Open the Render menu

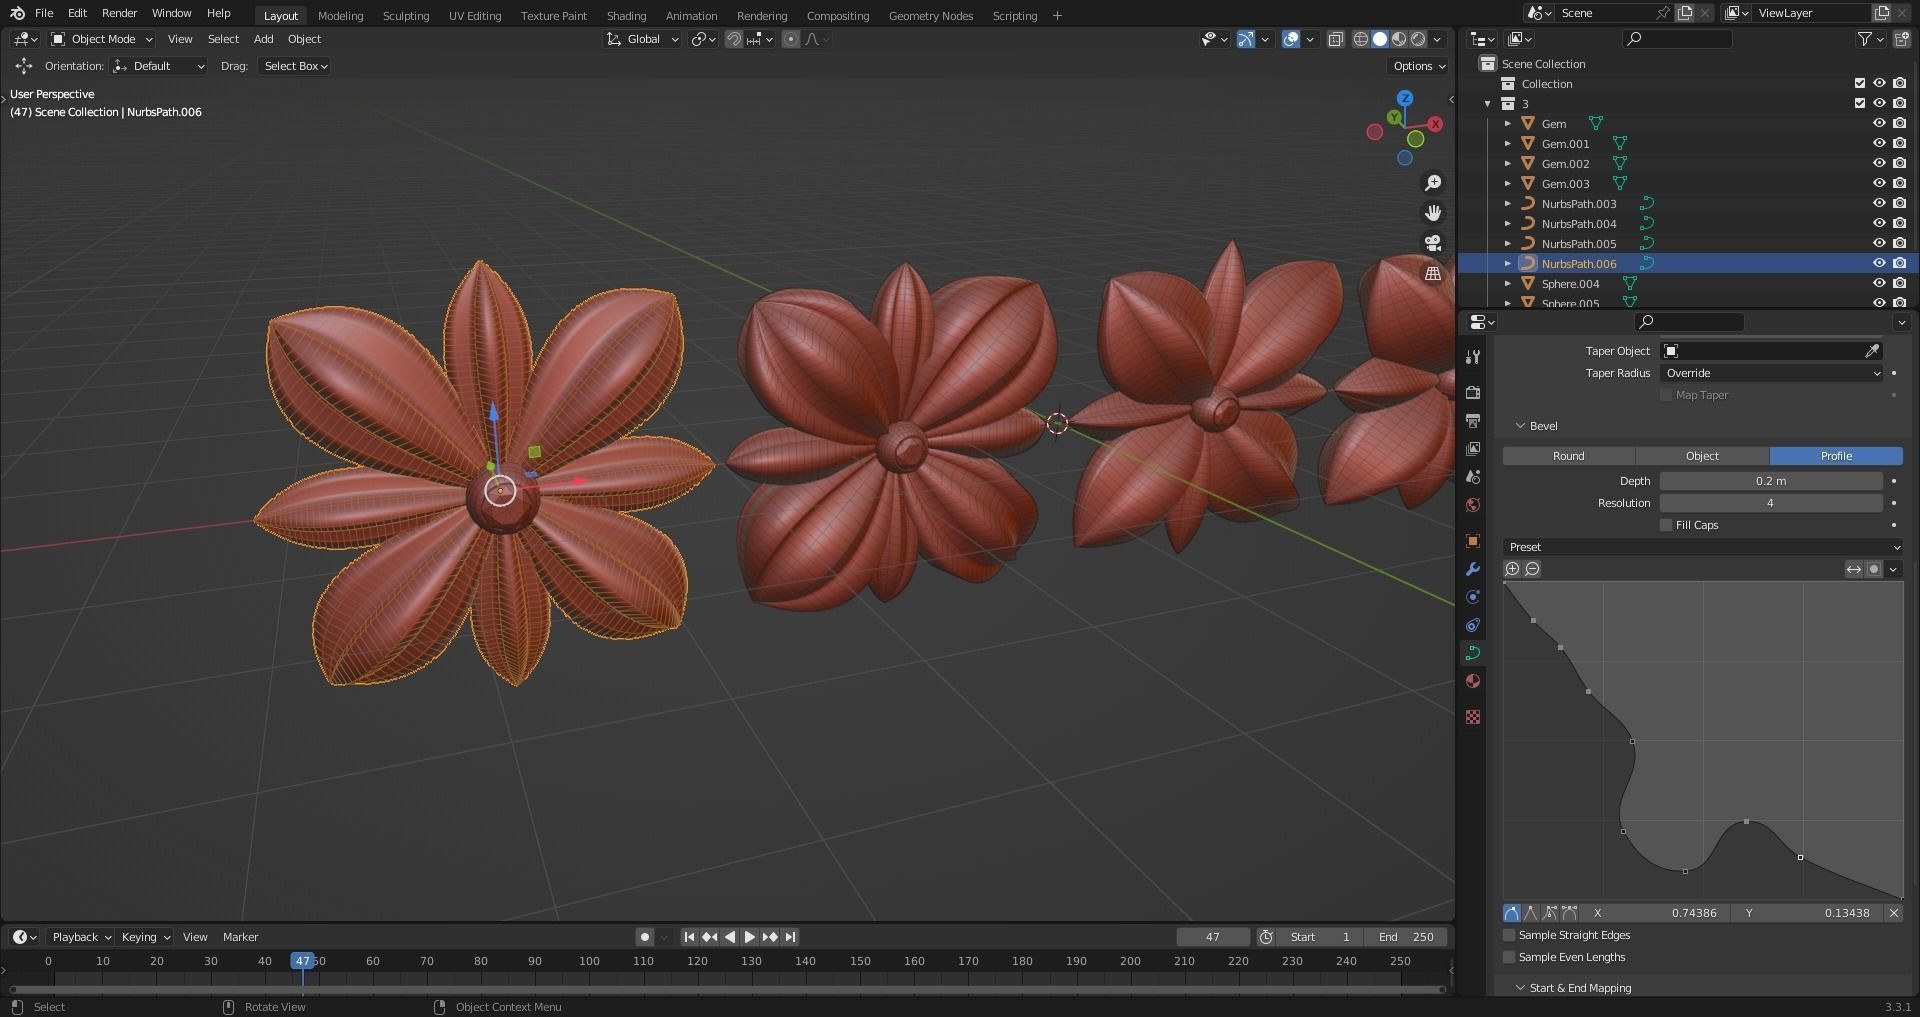coord(119,13)
